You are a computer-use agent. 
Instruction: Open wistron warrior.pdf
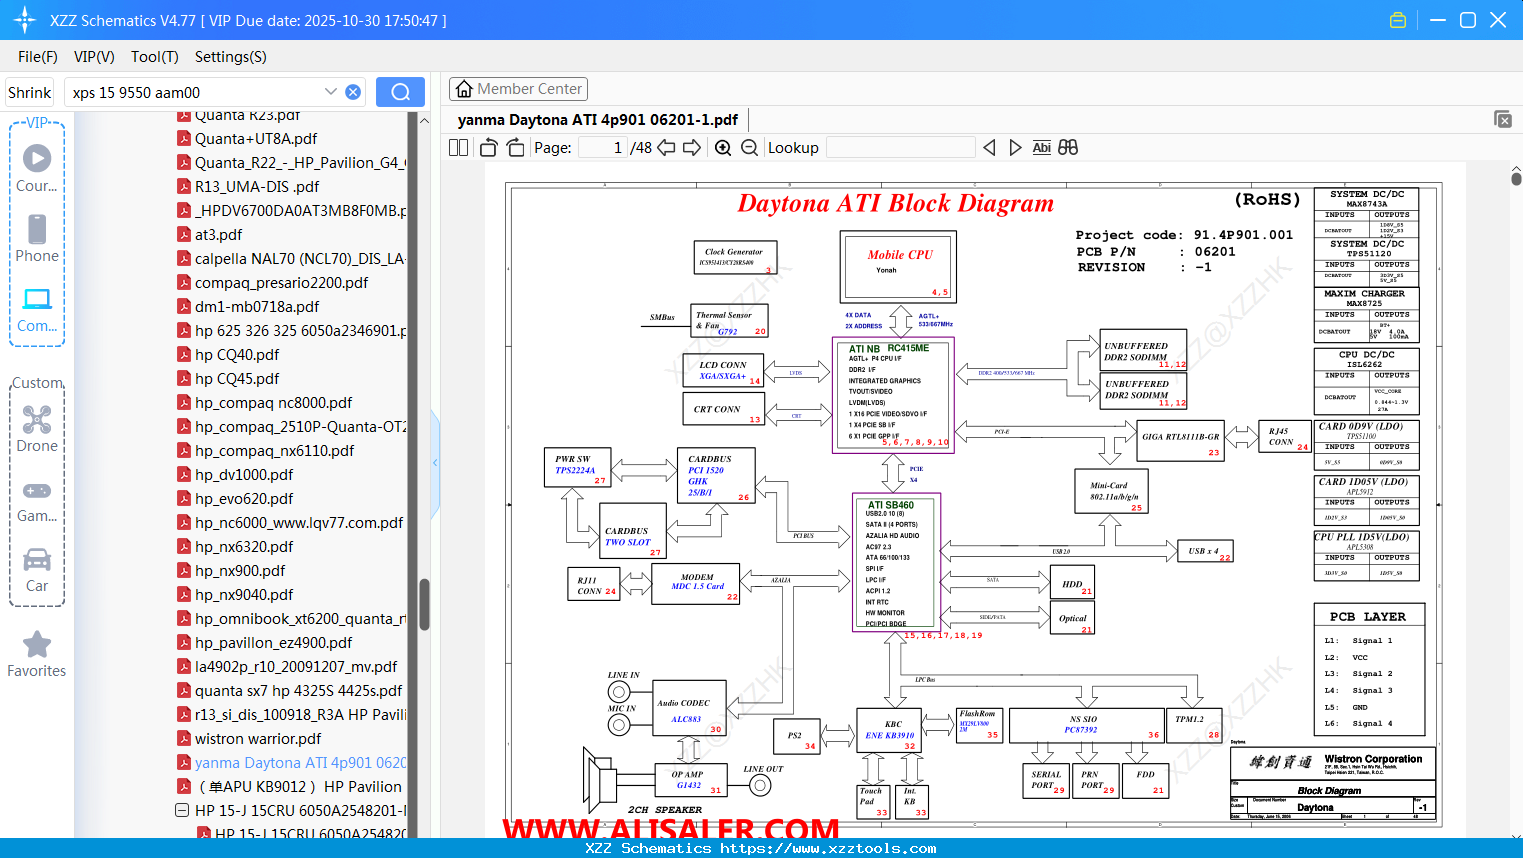click(x=258, y=739)
